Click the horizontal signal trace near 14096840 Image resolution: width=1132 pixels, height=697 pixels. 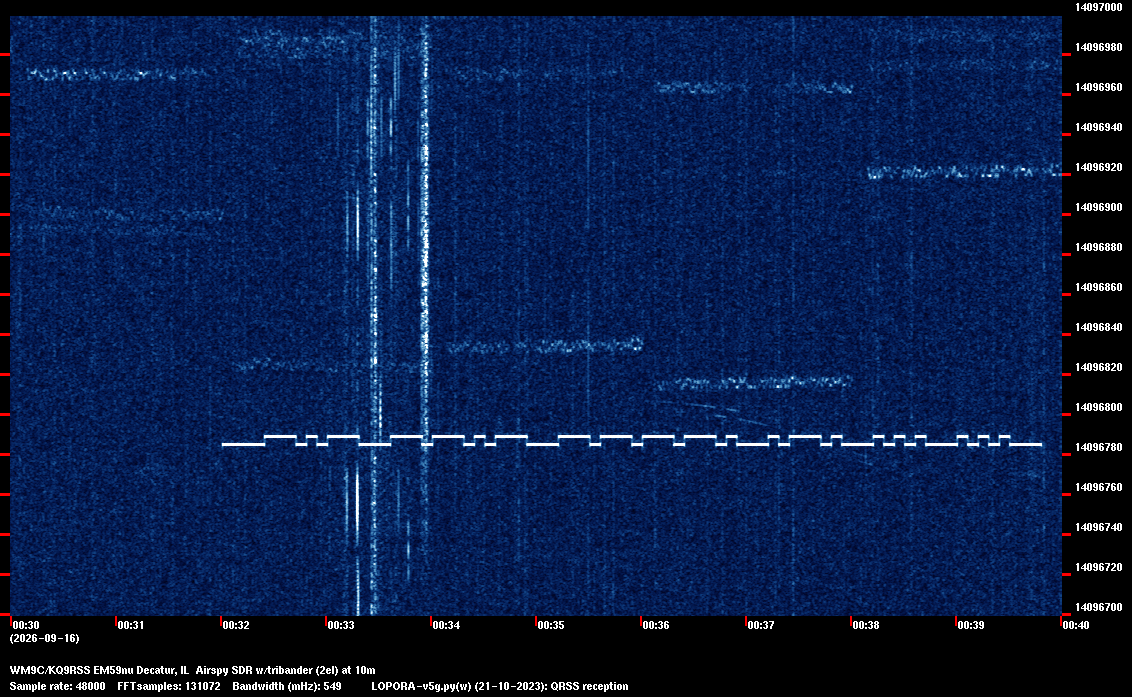point(545,346)
